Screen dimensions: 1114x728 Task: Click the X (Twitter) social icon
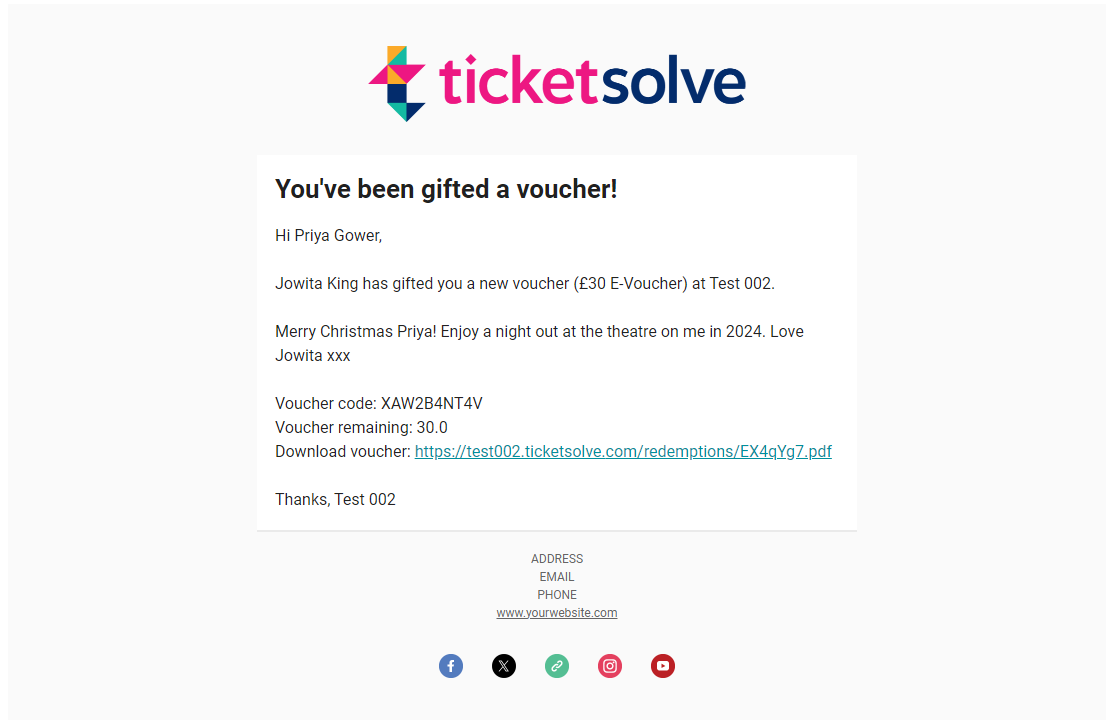[x=503, y=665]
